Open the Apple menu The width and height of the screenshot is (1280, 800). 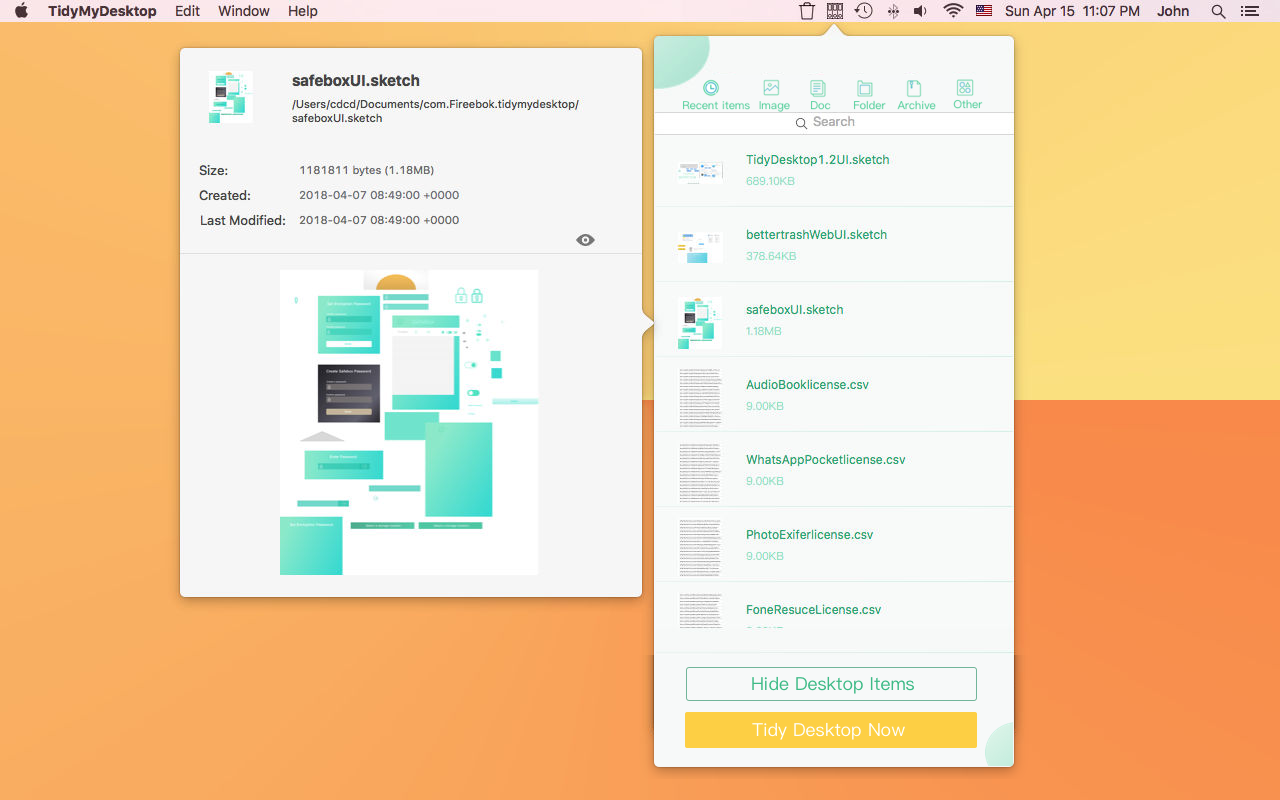click(x=22, y=11)
